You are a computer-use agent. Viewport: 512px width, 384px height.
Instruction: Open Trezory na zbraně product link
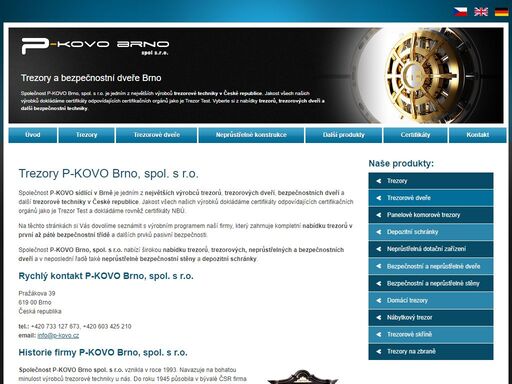(431, 352)
